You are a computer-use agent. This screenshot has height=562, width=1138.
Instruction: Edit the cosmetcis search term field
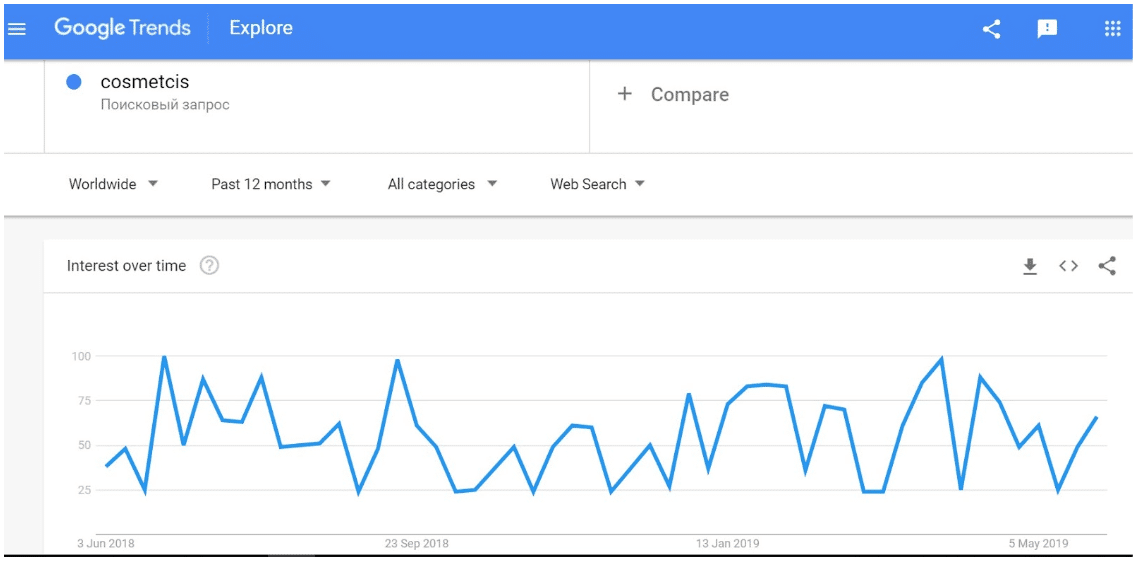[316, 107]
